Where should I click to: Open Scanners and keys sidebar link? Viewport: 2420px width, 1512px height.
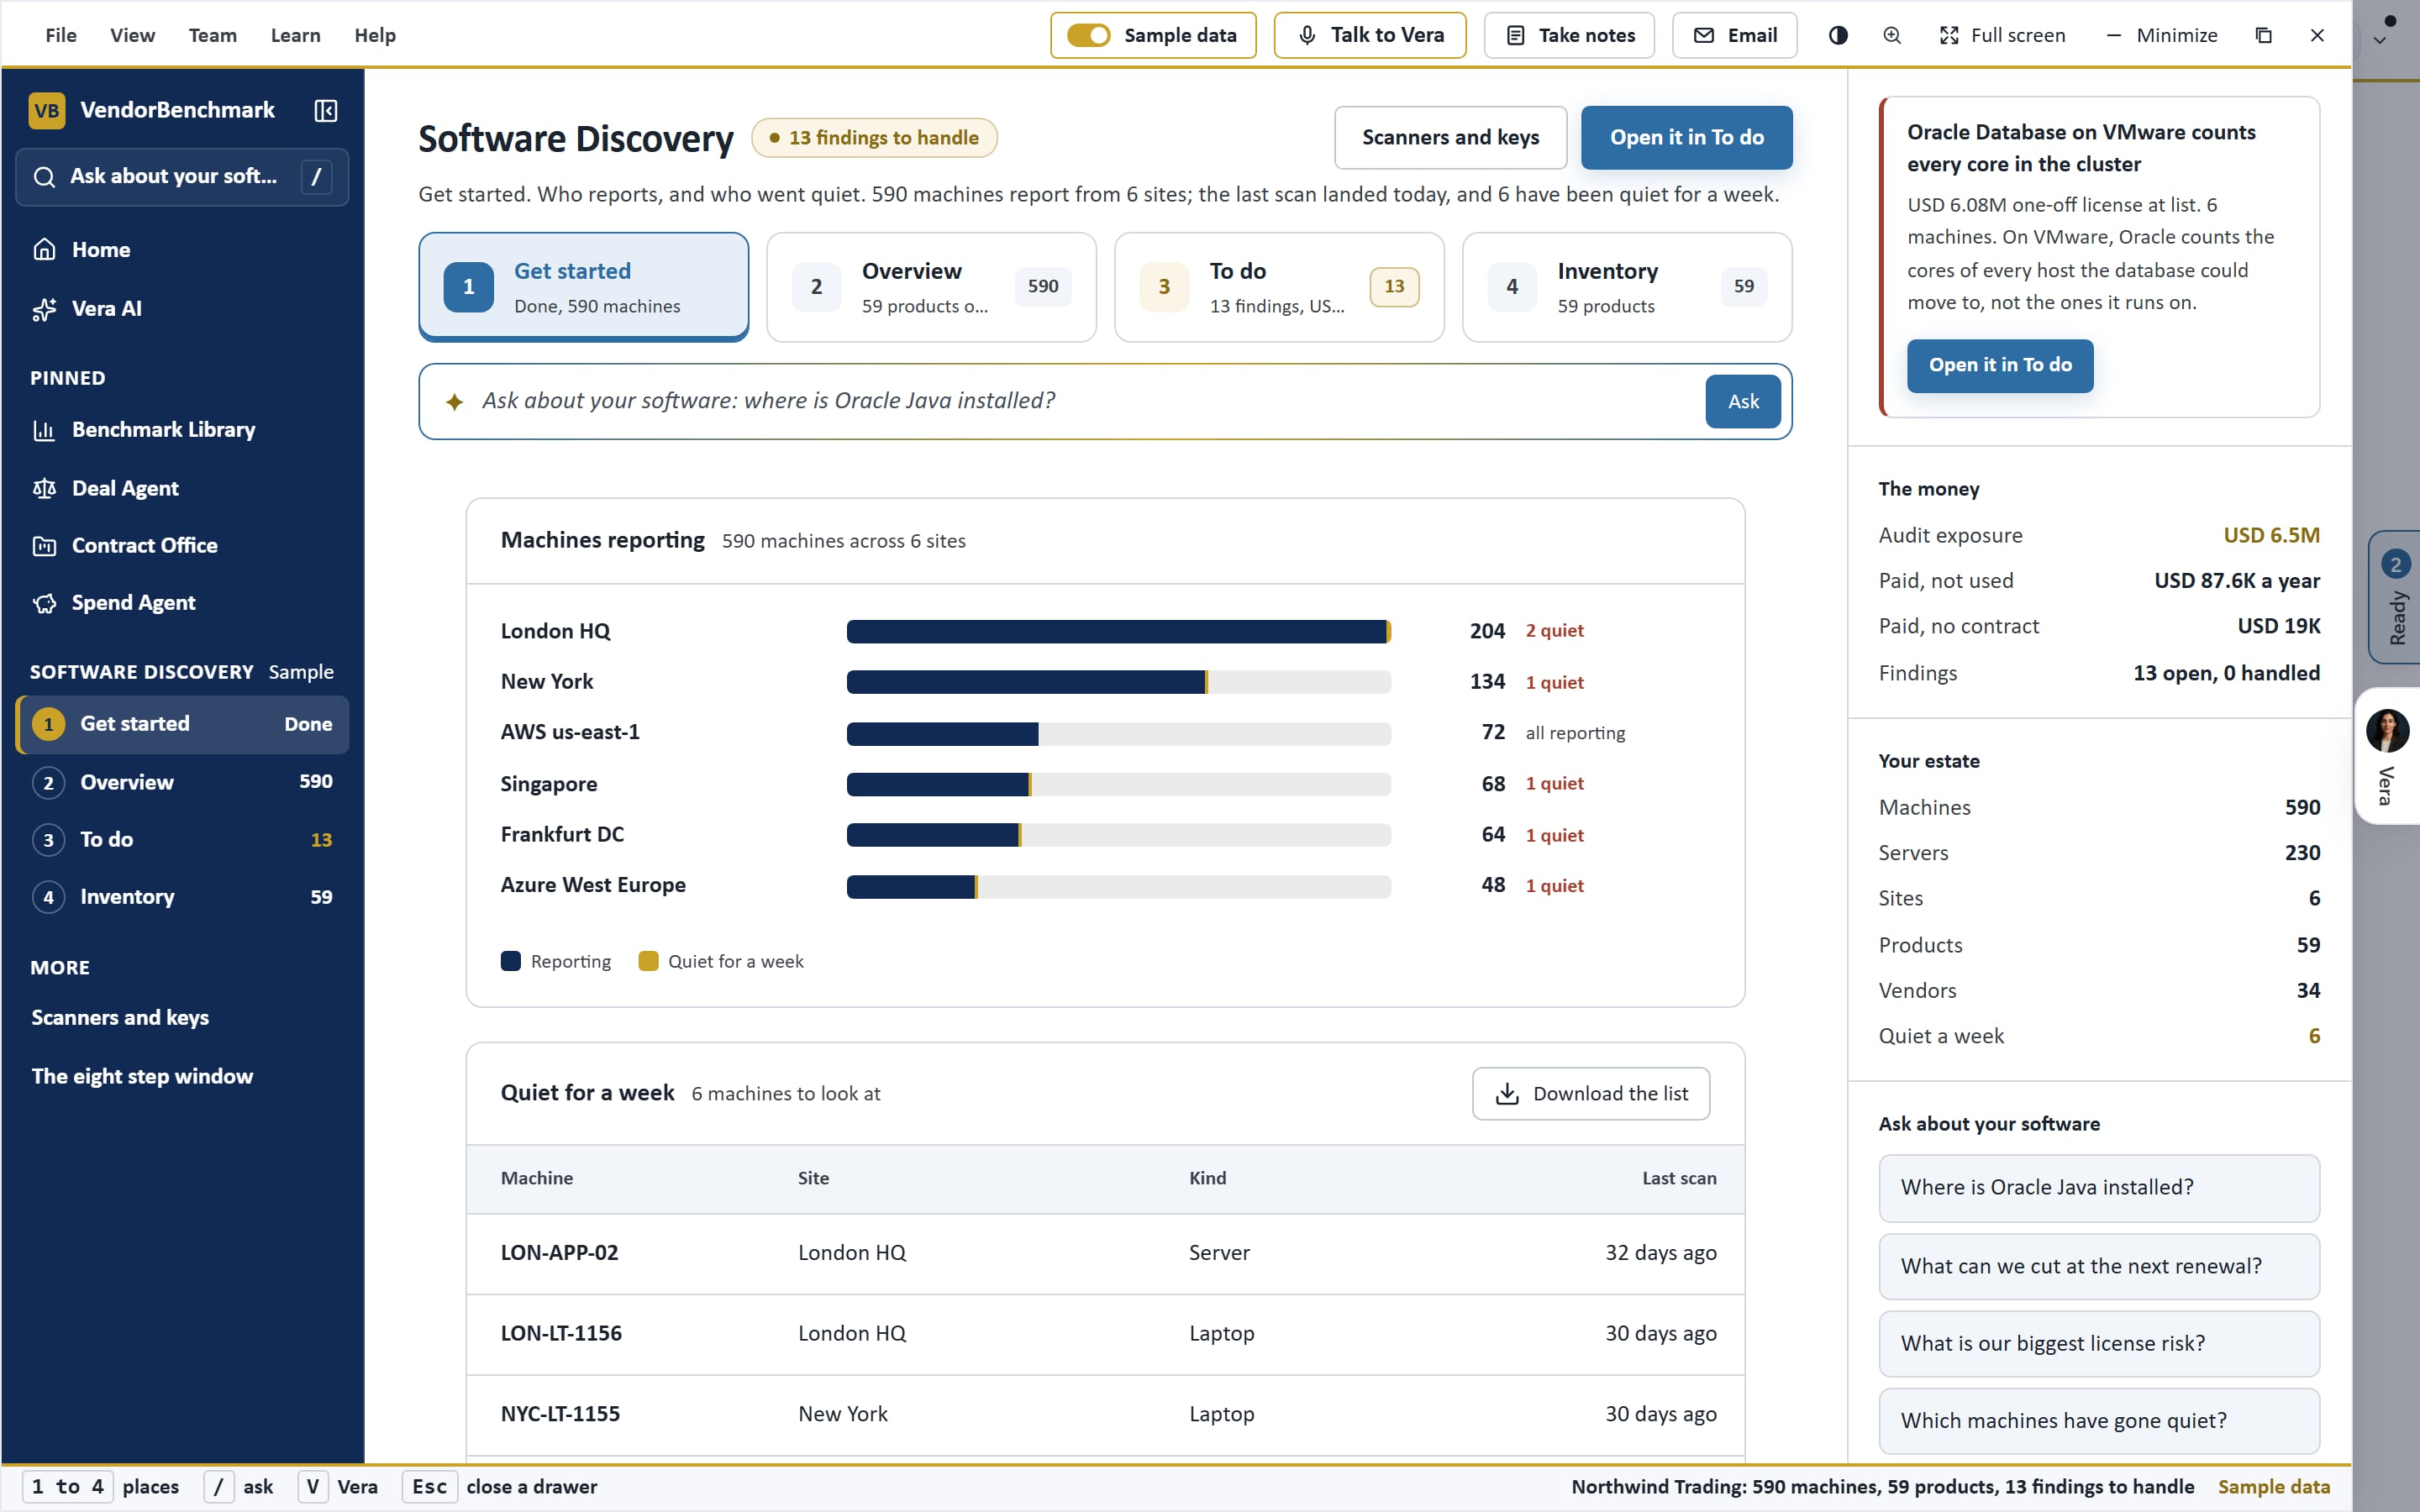click(x=120, y=1018)
